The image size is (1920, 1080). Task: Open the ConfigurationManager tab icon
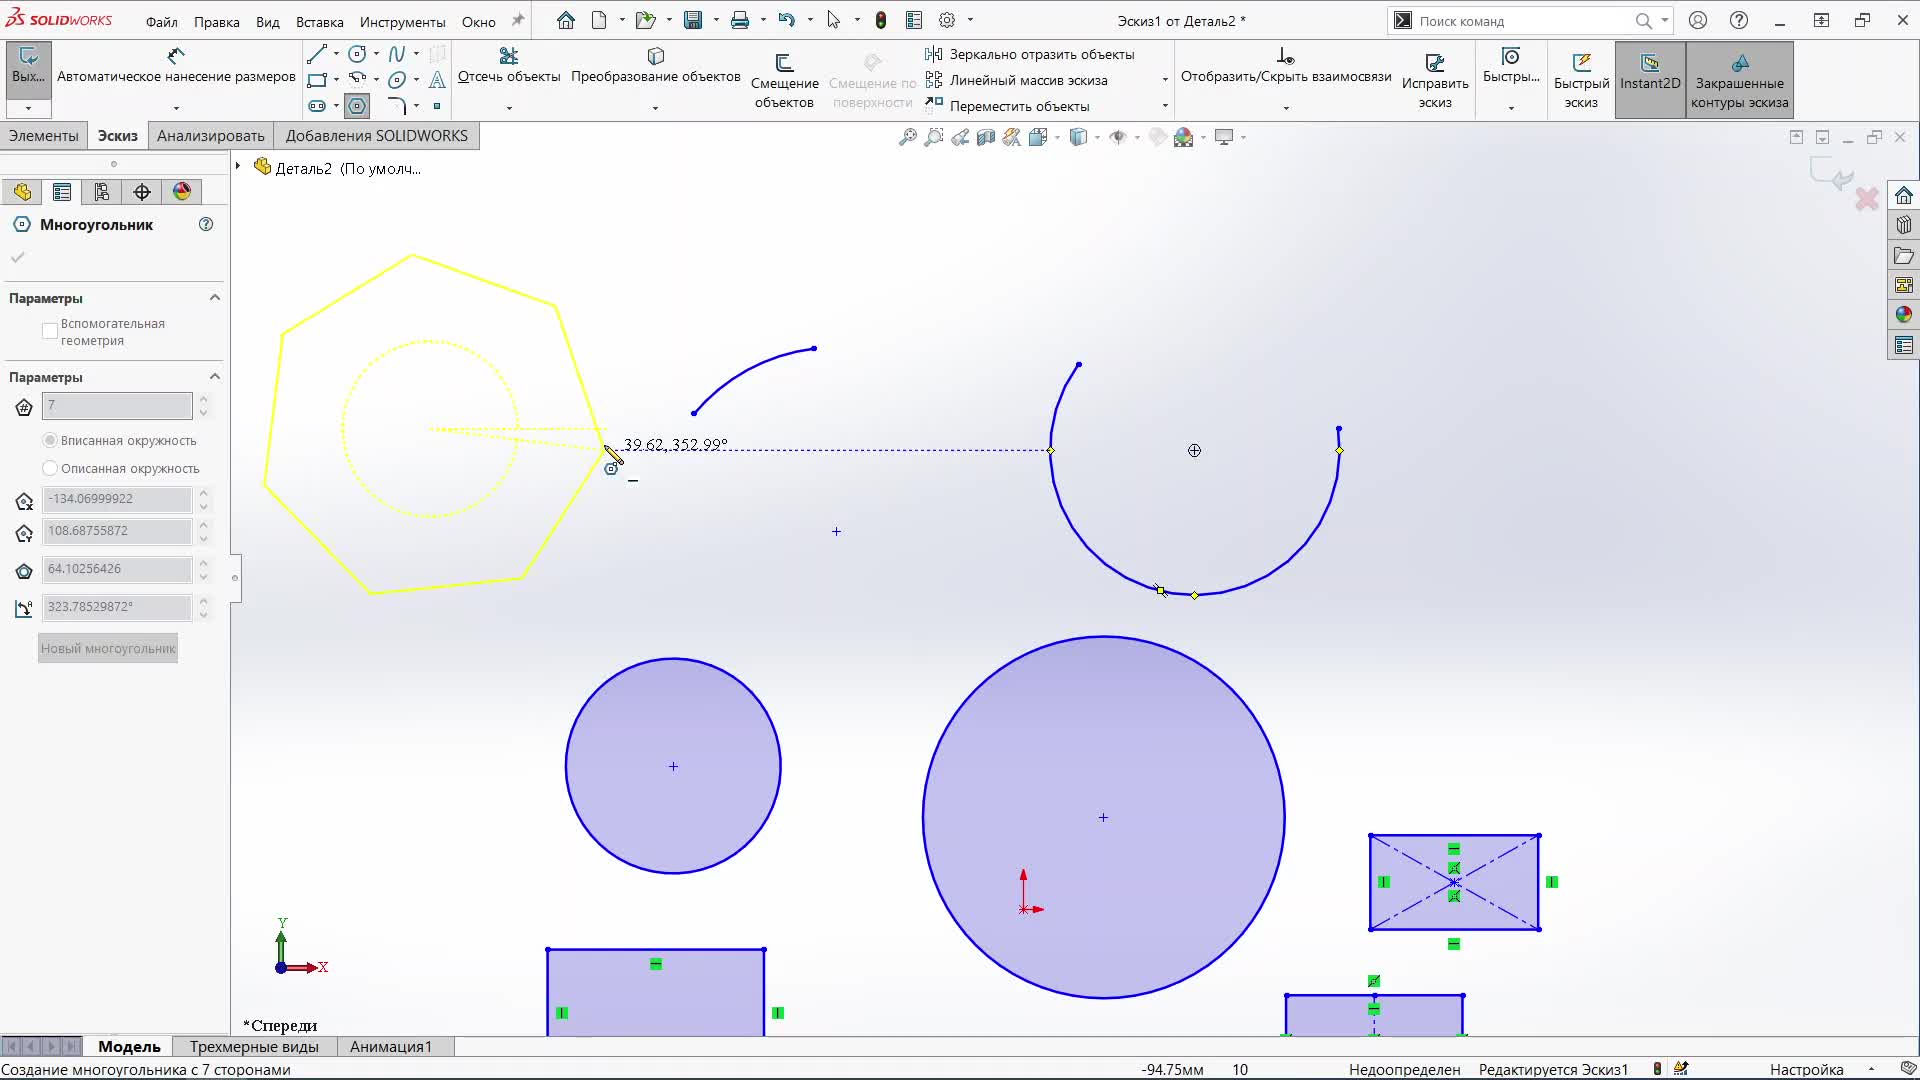[x=102, y=192]
